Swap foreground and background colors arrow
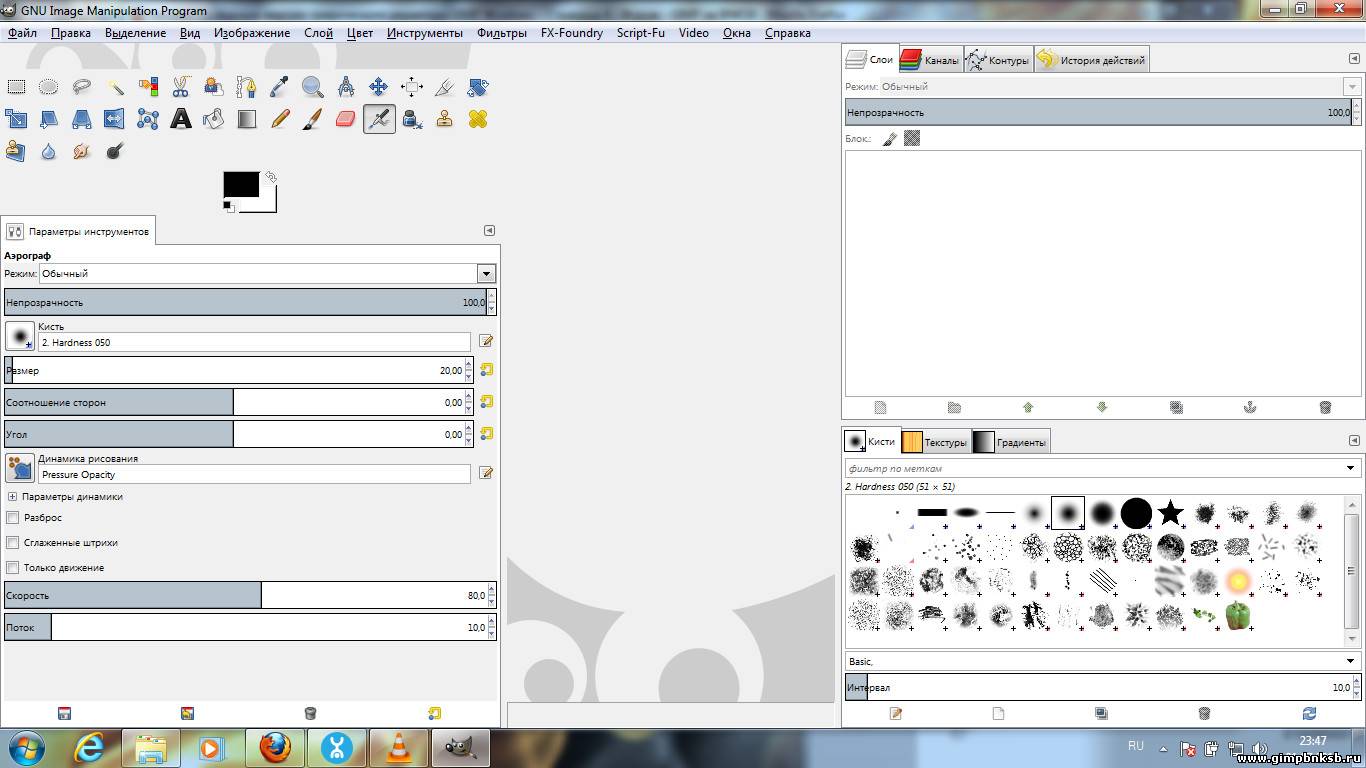The height and width of the screenshot is (768, 1366). [x=271, y=177]
